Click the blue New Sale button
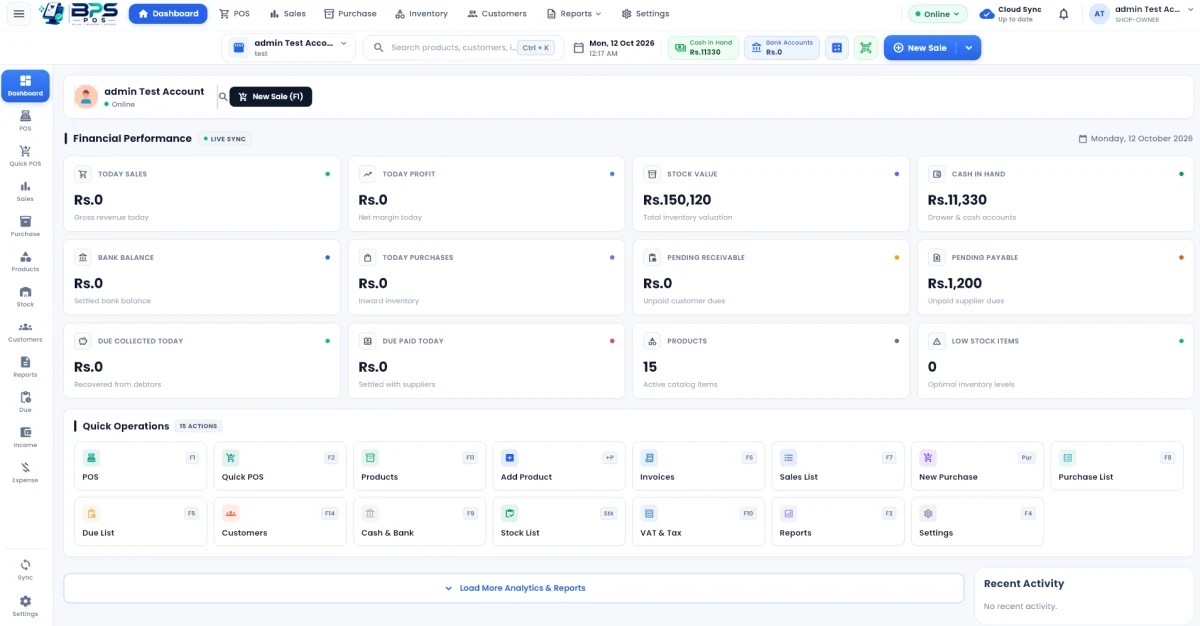The width and height of the screenshot is (1200, 626). point(921,48)
